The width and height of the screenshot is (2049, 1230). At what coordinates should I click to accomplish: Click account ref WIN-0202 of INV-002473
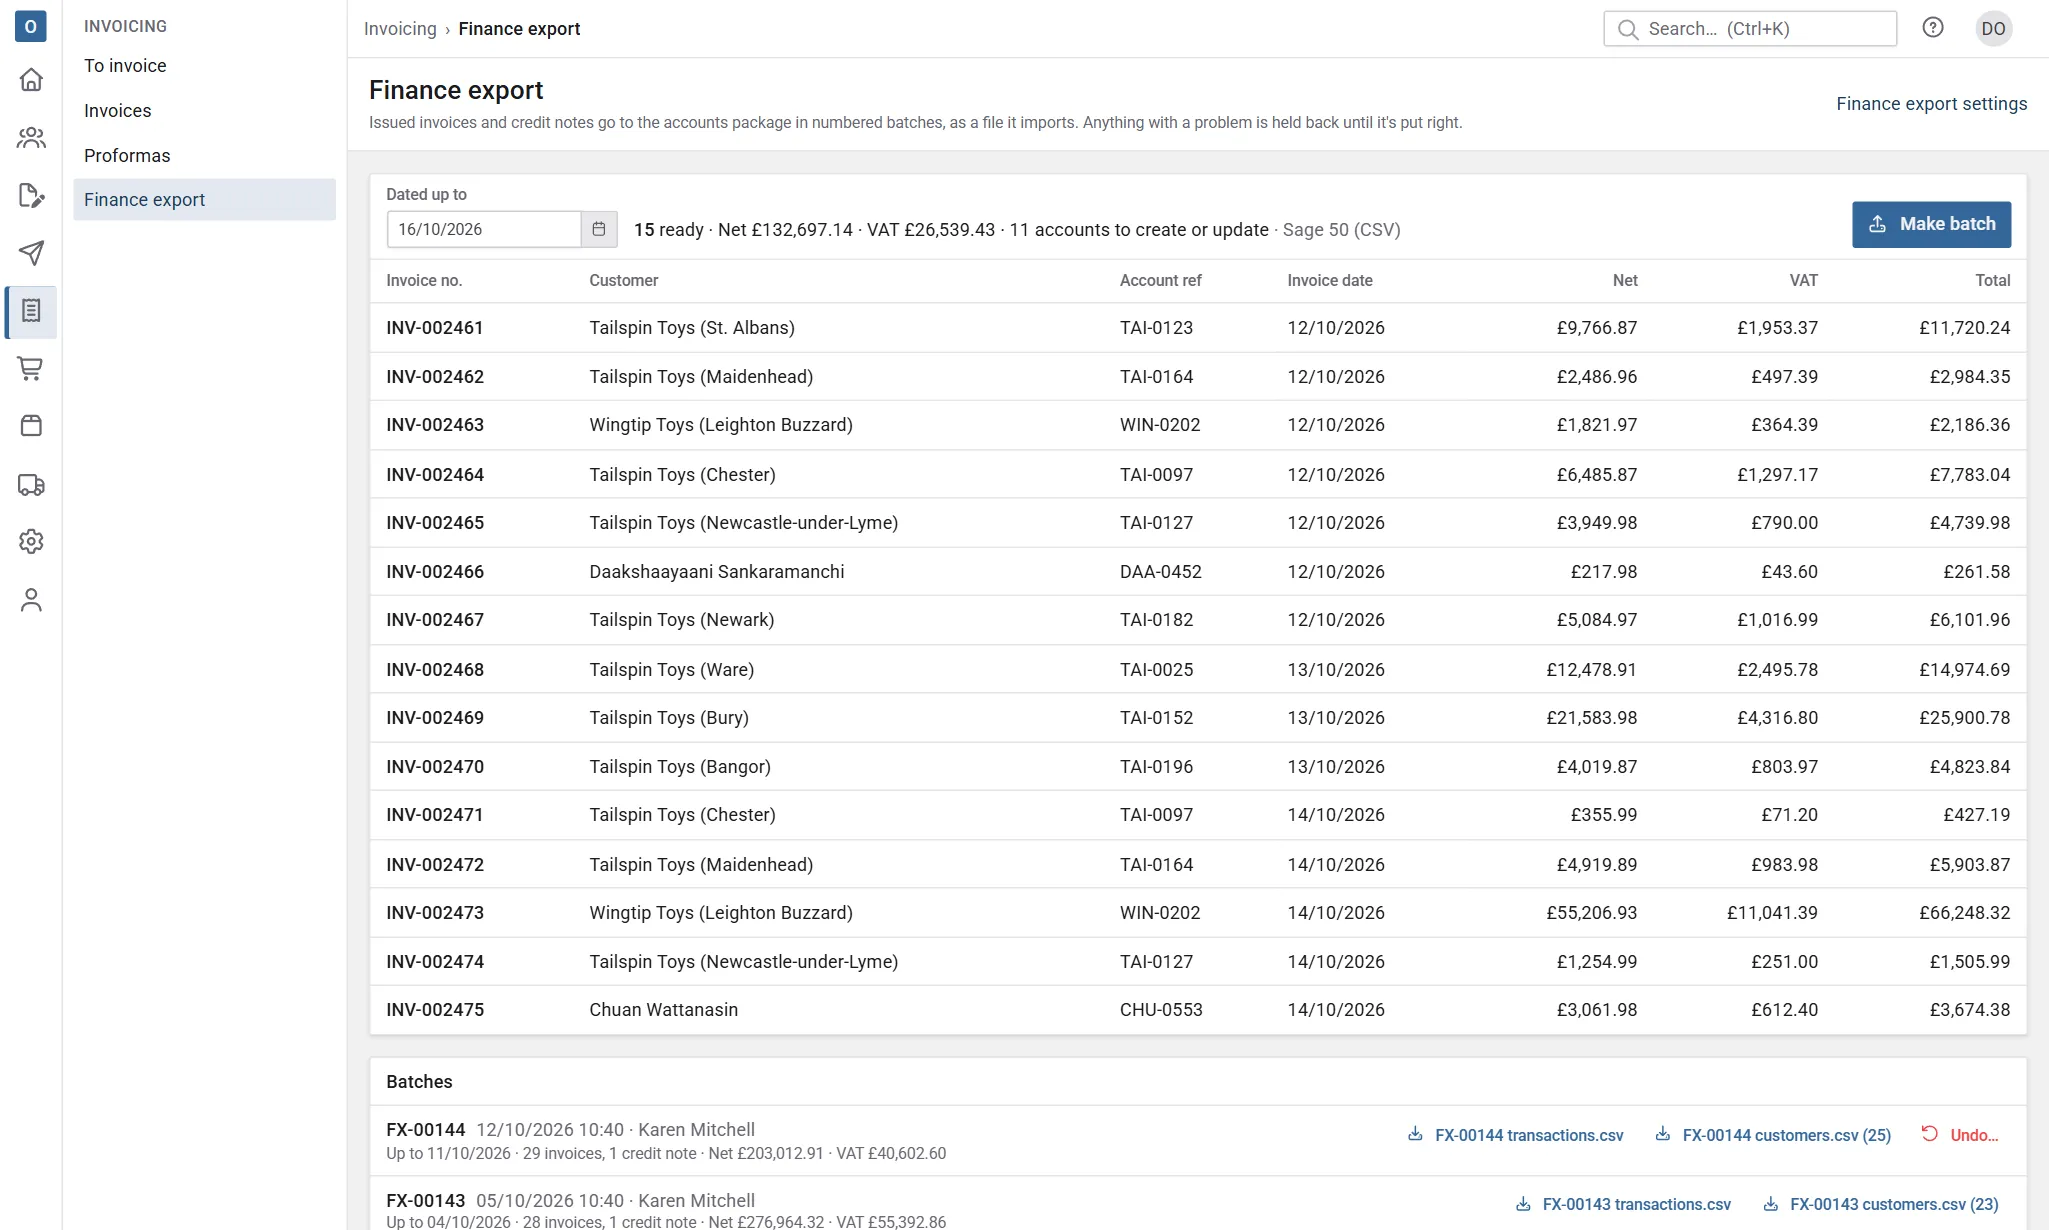coord(1160,913)
